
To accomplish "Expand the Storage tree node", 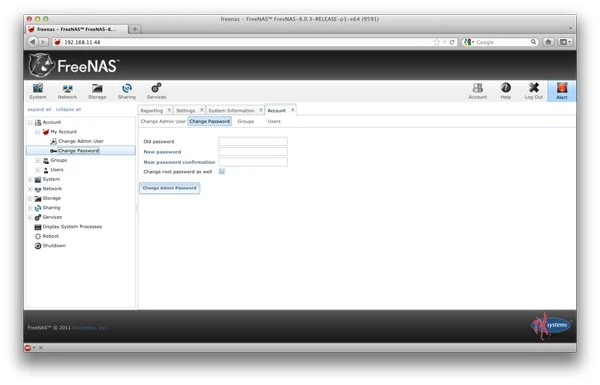I will [30, 199].
